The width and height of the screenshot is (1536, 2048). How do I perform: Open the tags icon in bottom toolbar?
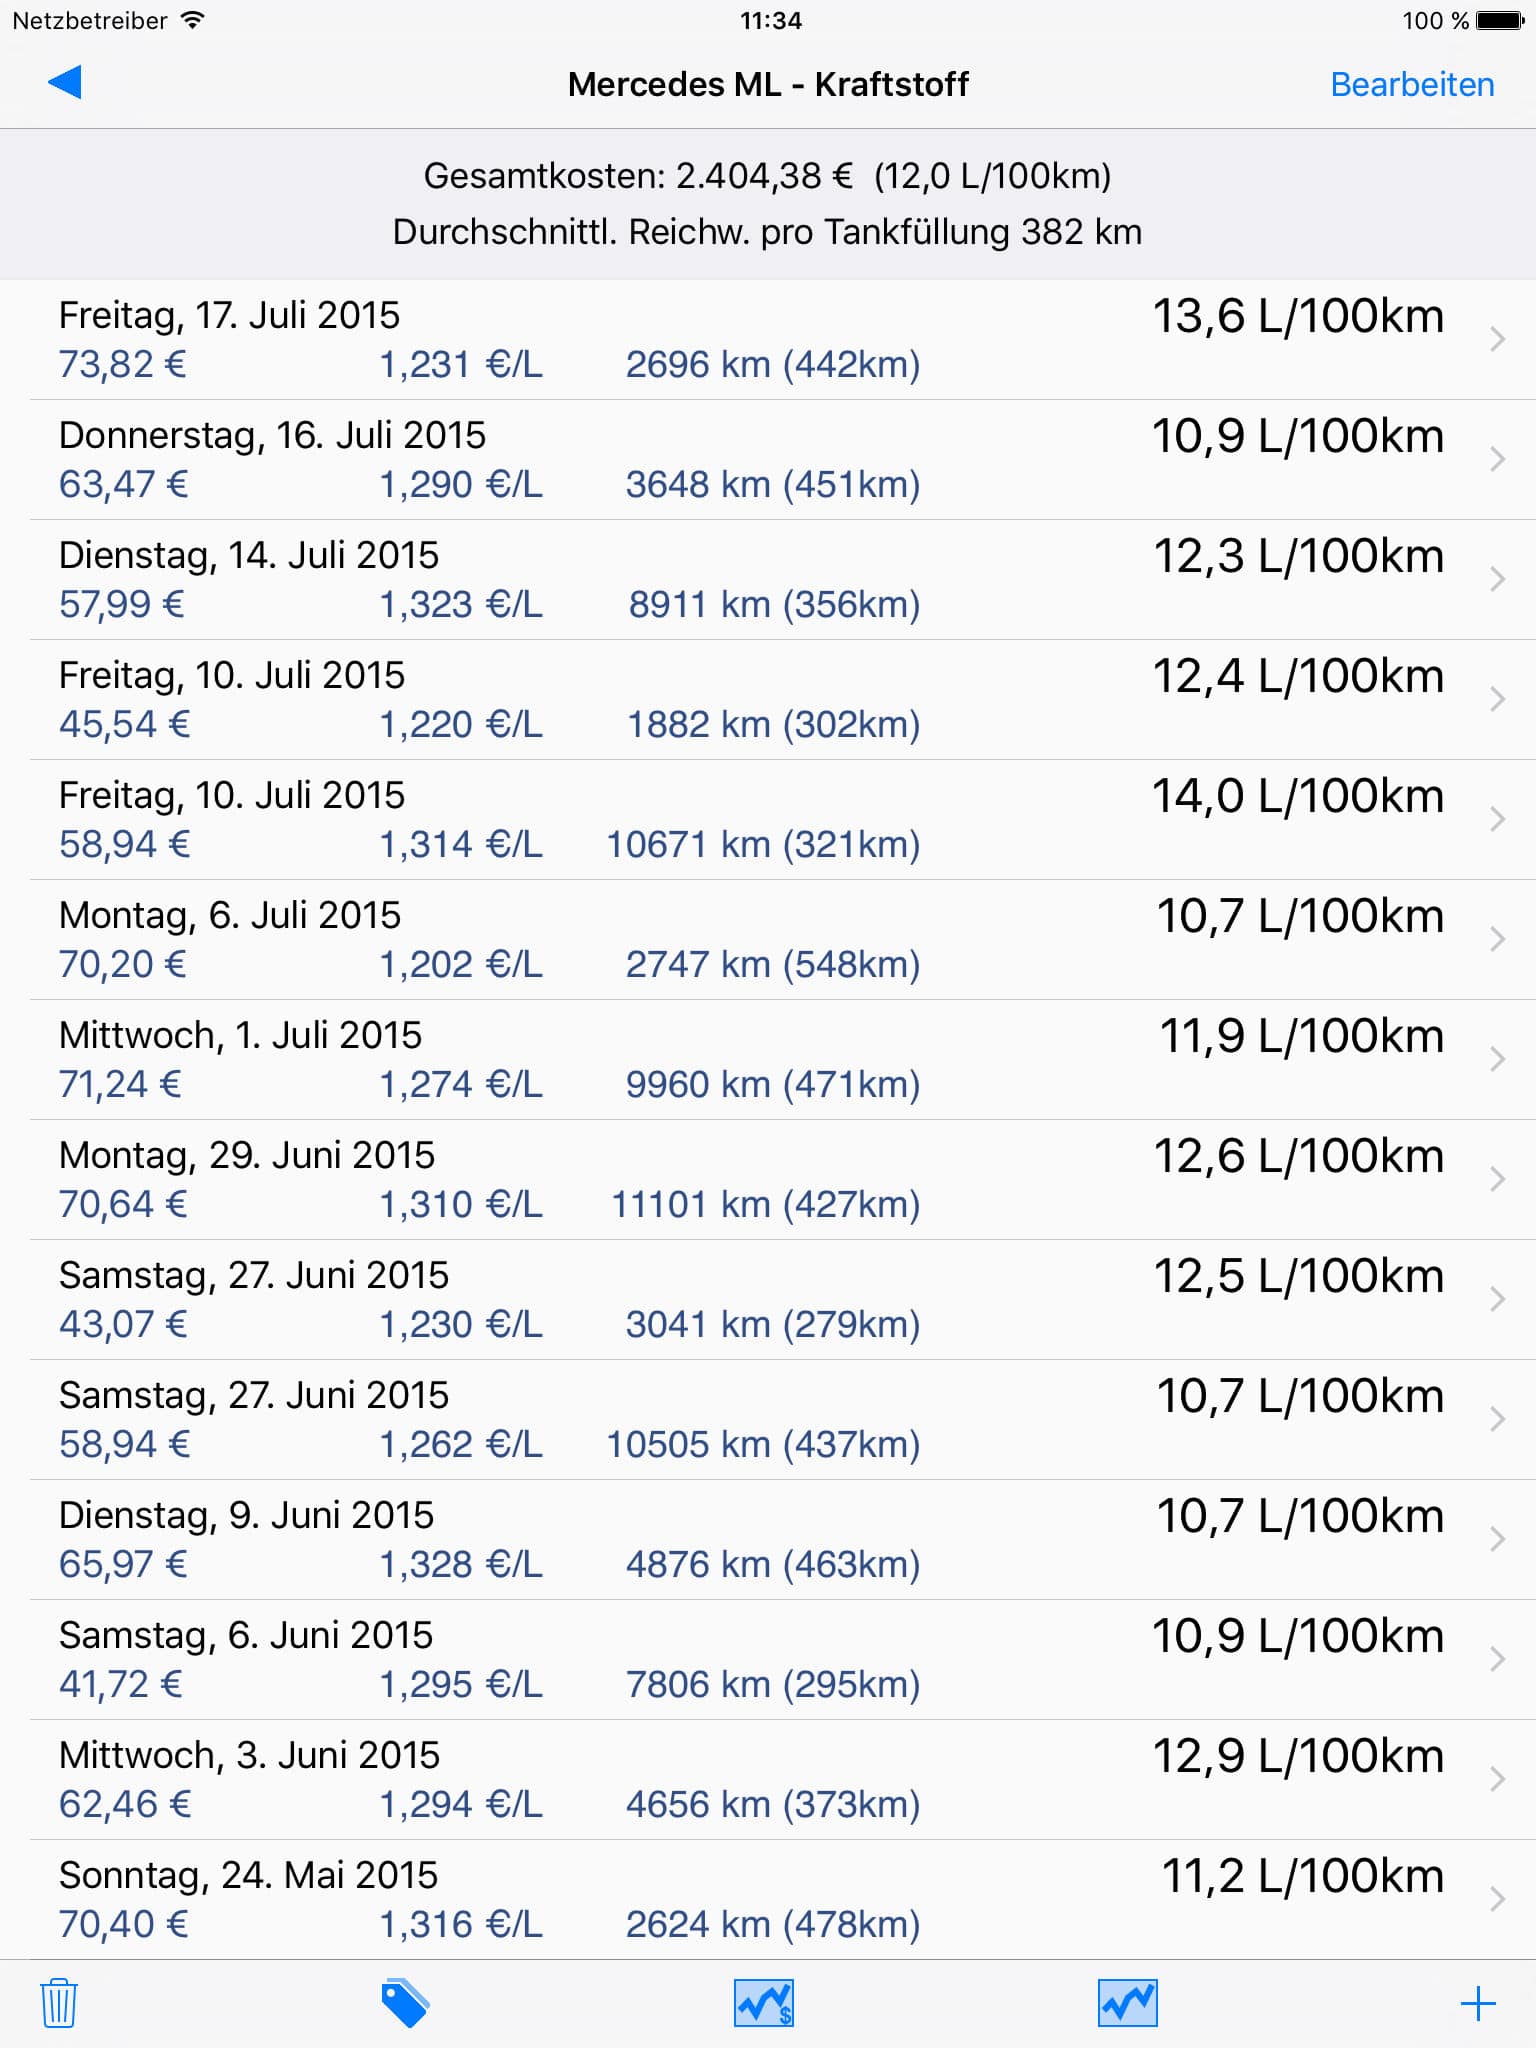(405, 2003)
